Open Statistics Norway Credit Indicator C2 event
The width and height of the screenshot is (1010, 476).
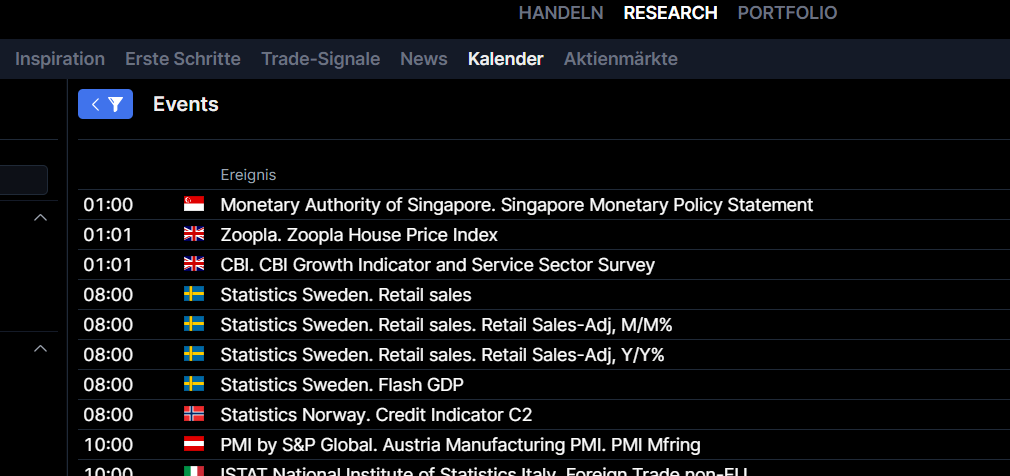coord(376,414)
